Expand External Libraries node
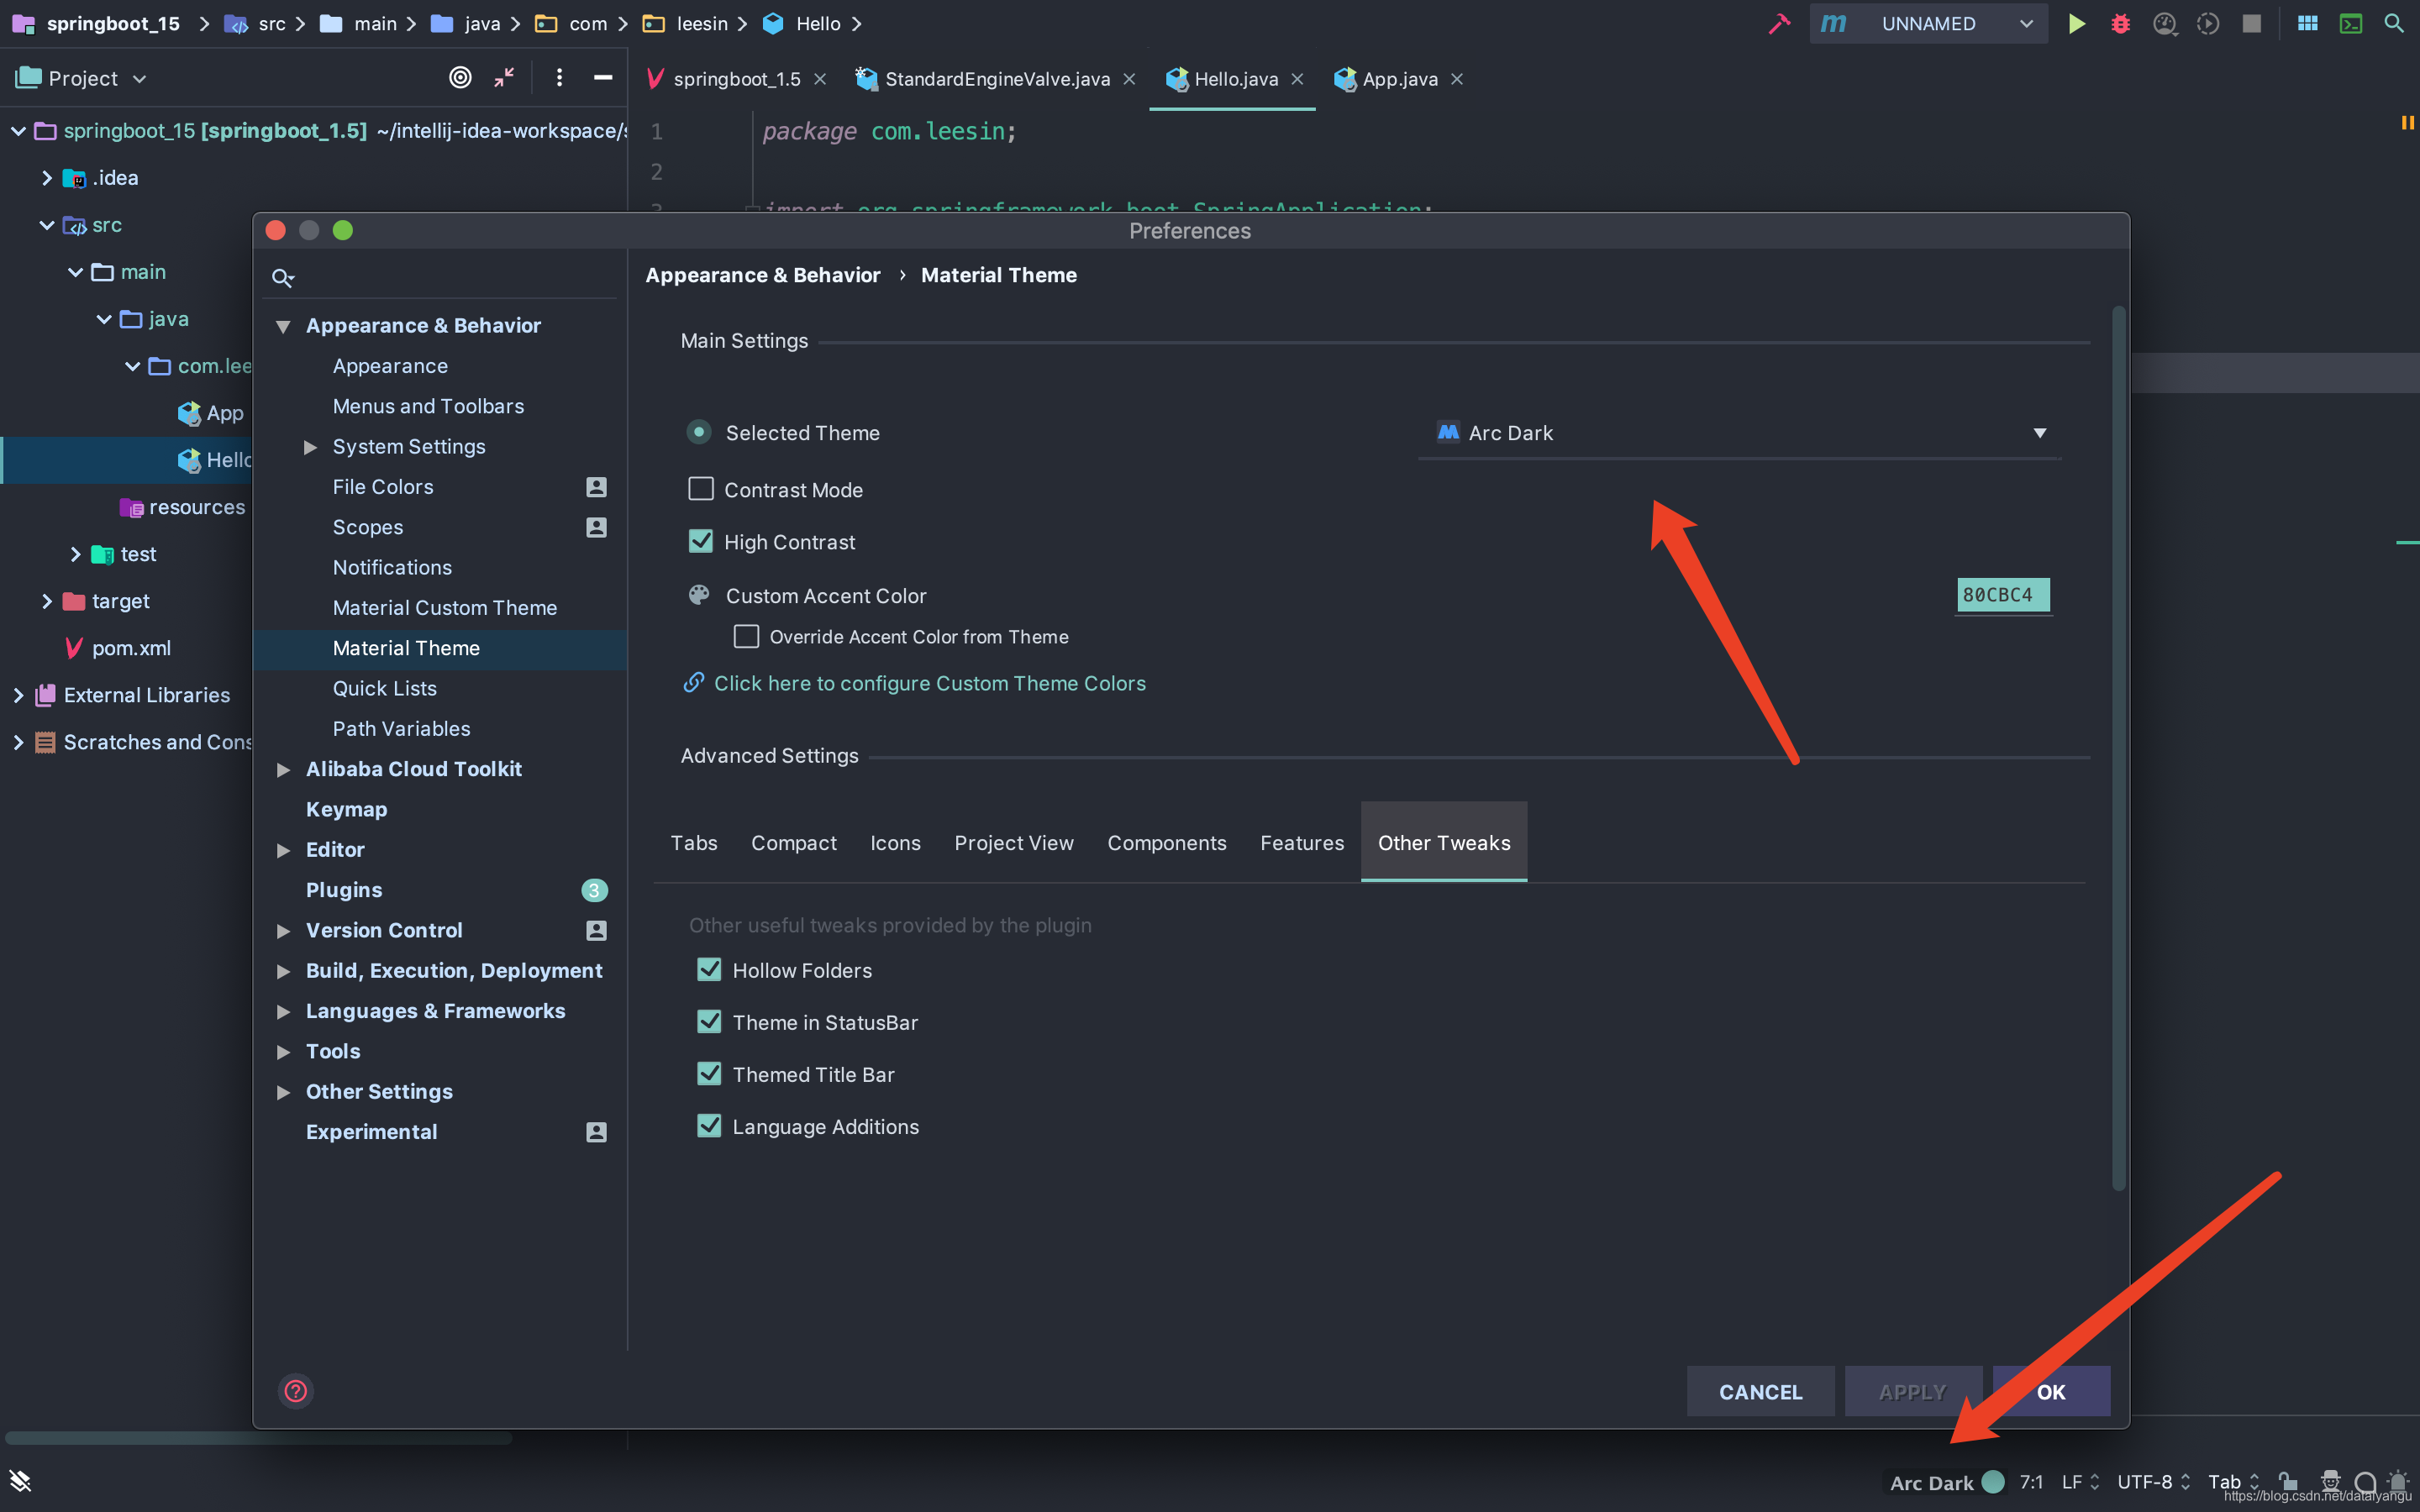The width and height of the screenshot is (2420, 1512). [x=18, y=695]
